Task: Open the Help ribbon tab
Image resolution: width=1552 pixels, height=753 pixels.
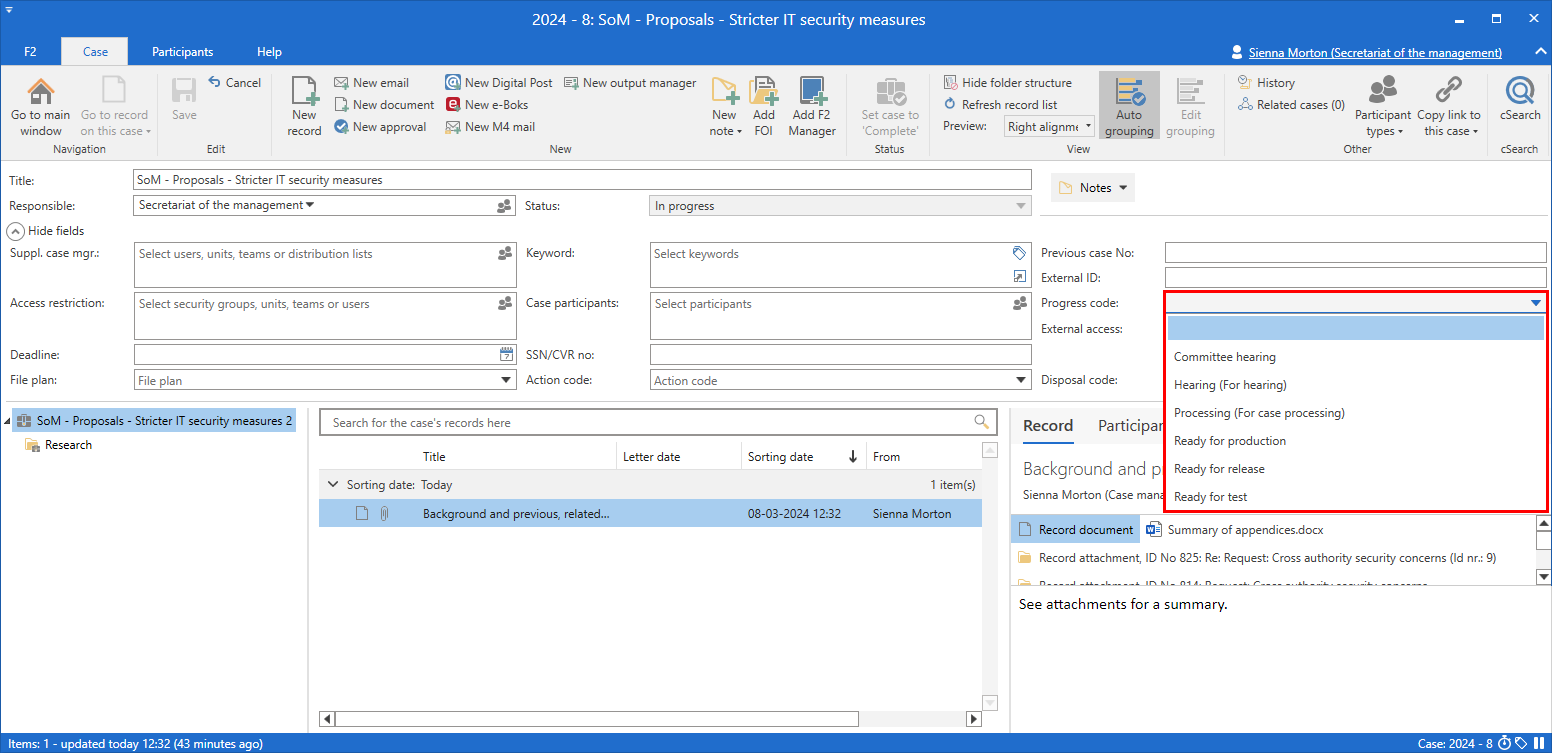Action: [269, 52]
